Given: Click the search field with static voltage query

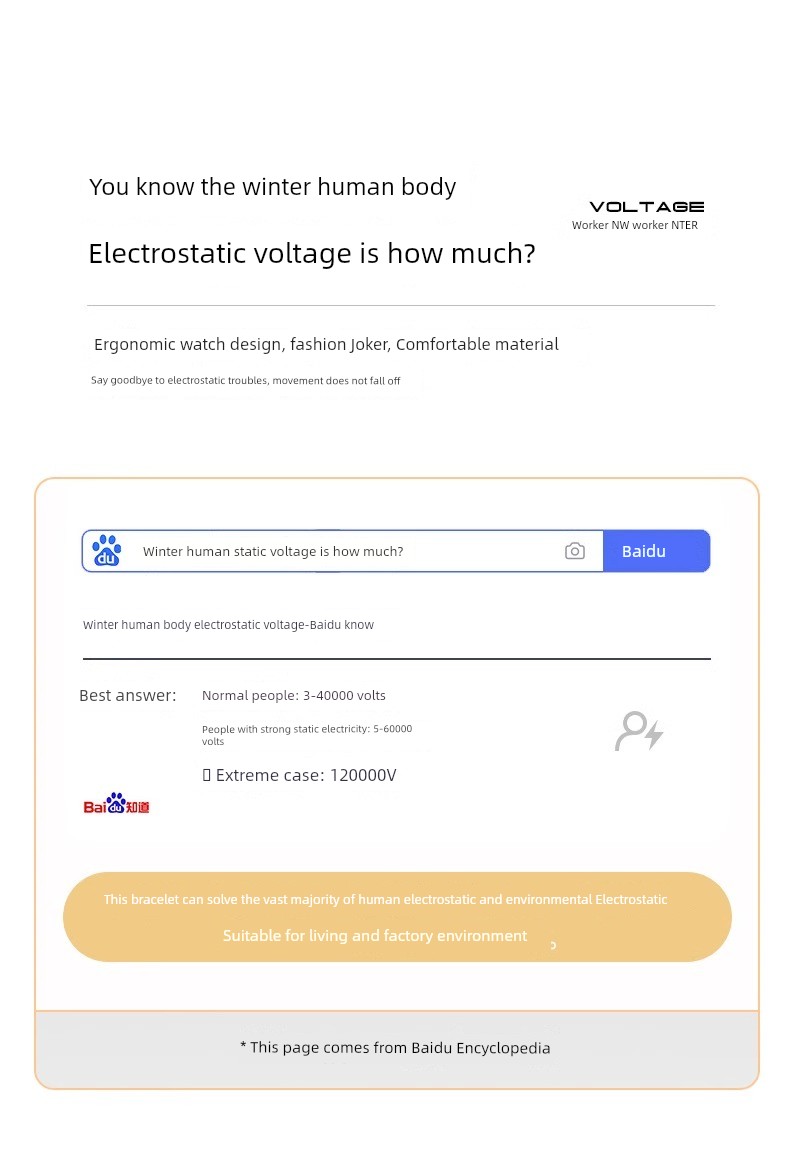Looking at the screenshot, I should point(343,551).
